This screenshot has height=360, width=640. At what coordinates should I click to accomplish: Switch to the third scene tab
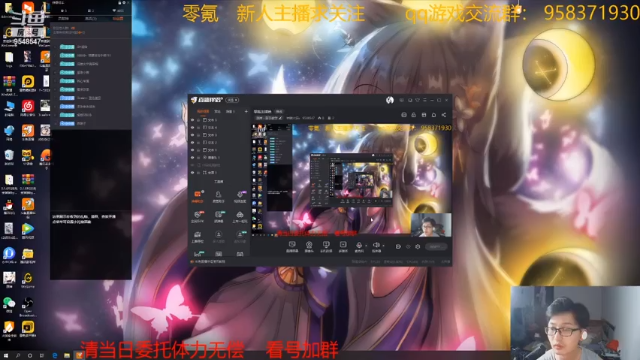point(230,111)
